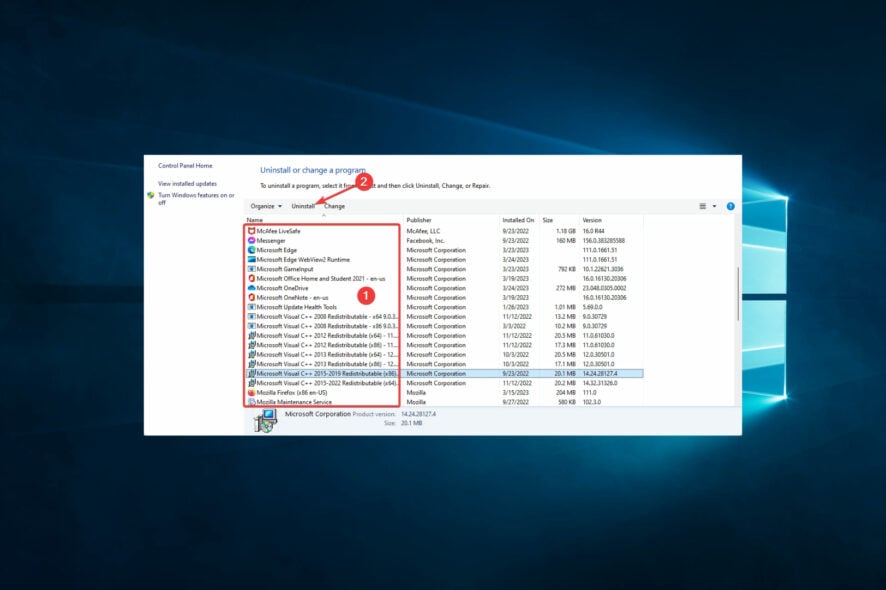The image size is (886, 590).
Task: Click version 156.0.383285588 in Messenger row
Action: (x=604, y=241)
